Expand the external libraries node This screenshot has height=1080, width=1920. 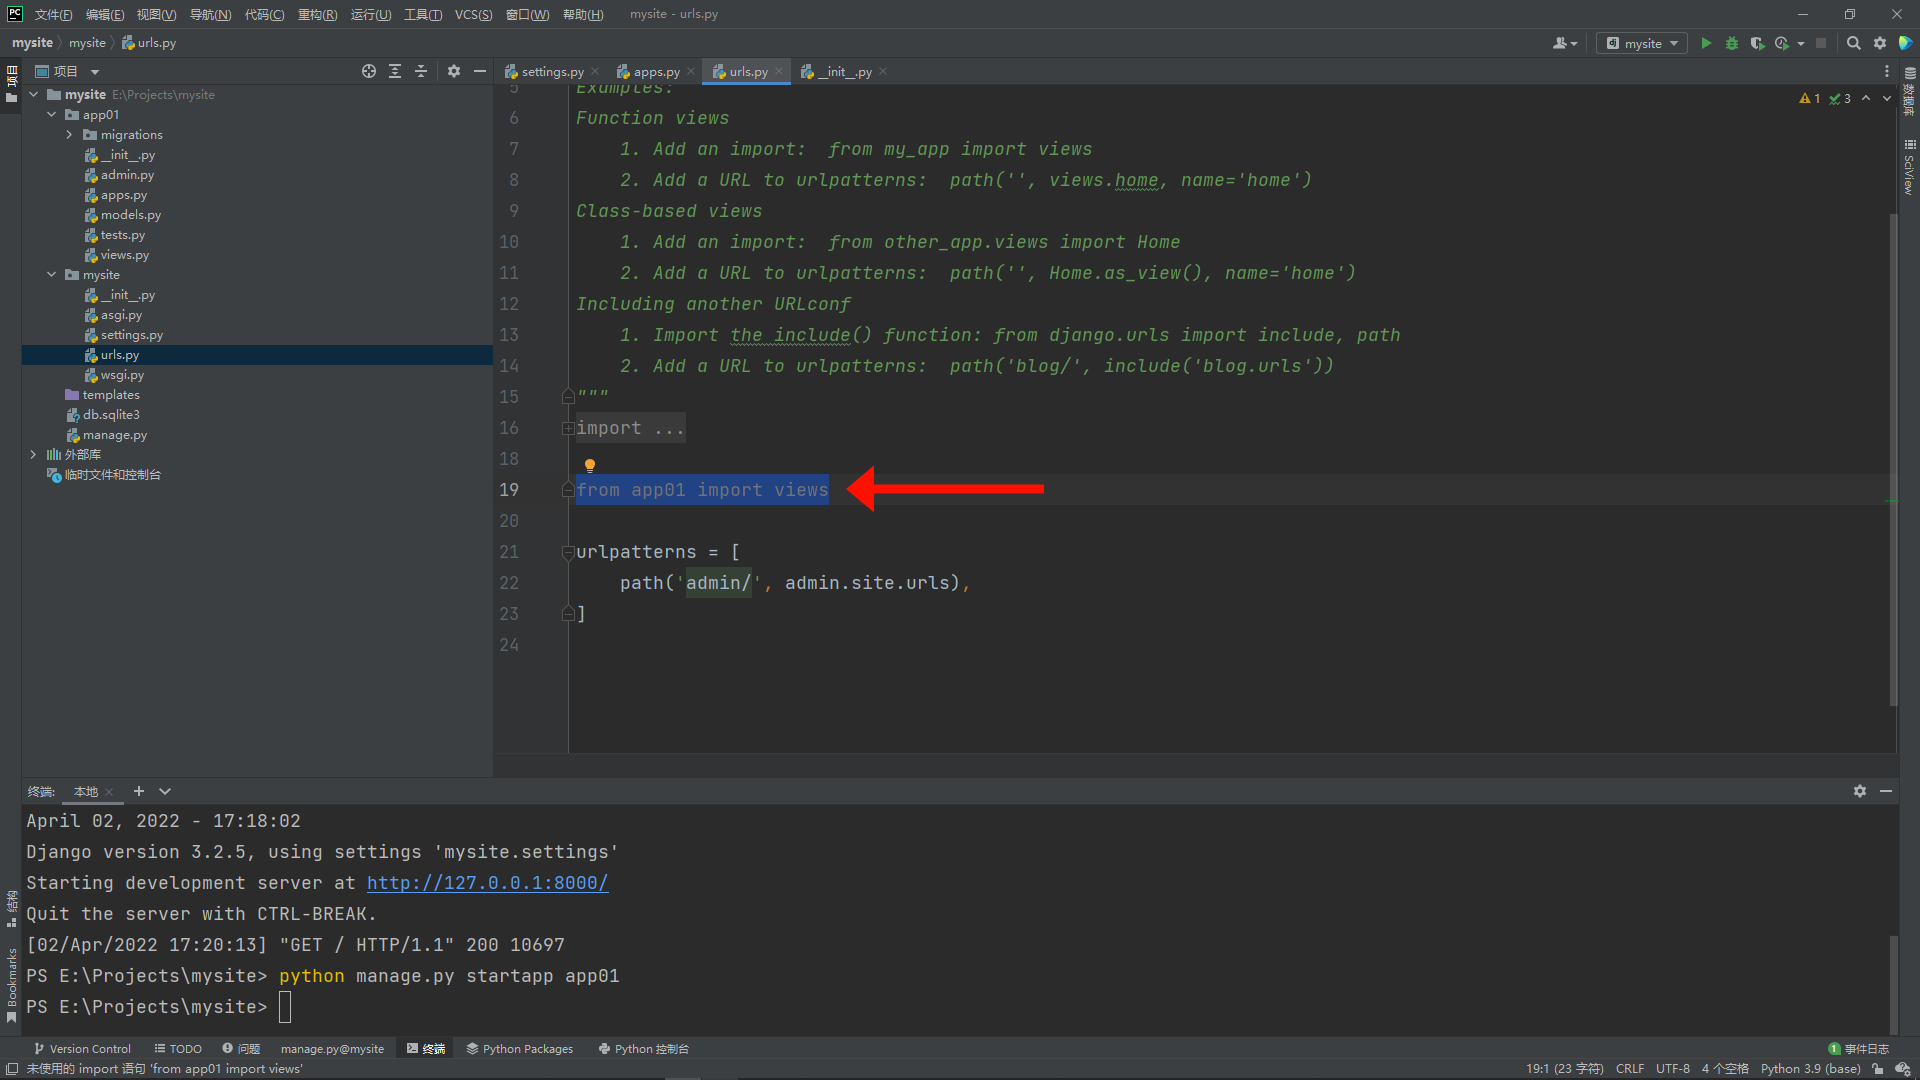pyautogui.click(x=34, y=455)
